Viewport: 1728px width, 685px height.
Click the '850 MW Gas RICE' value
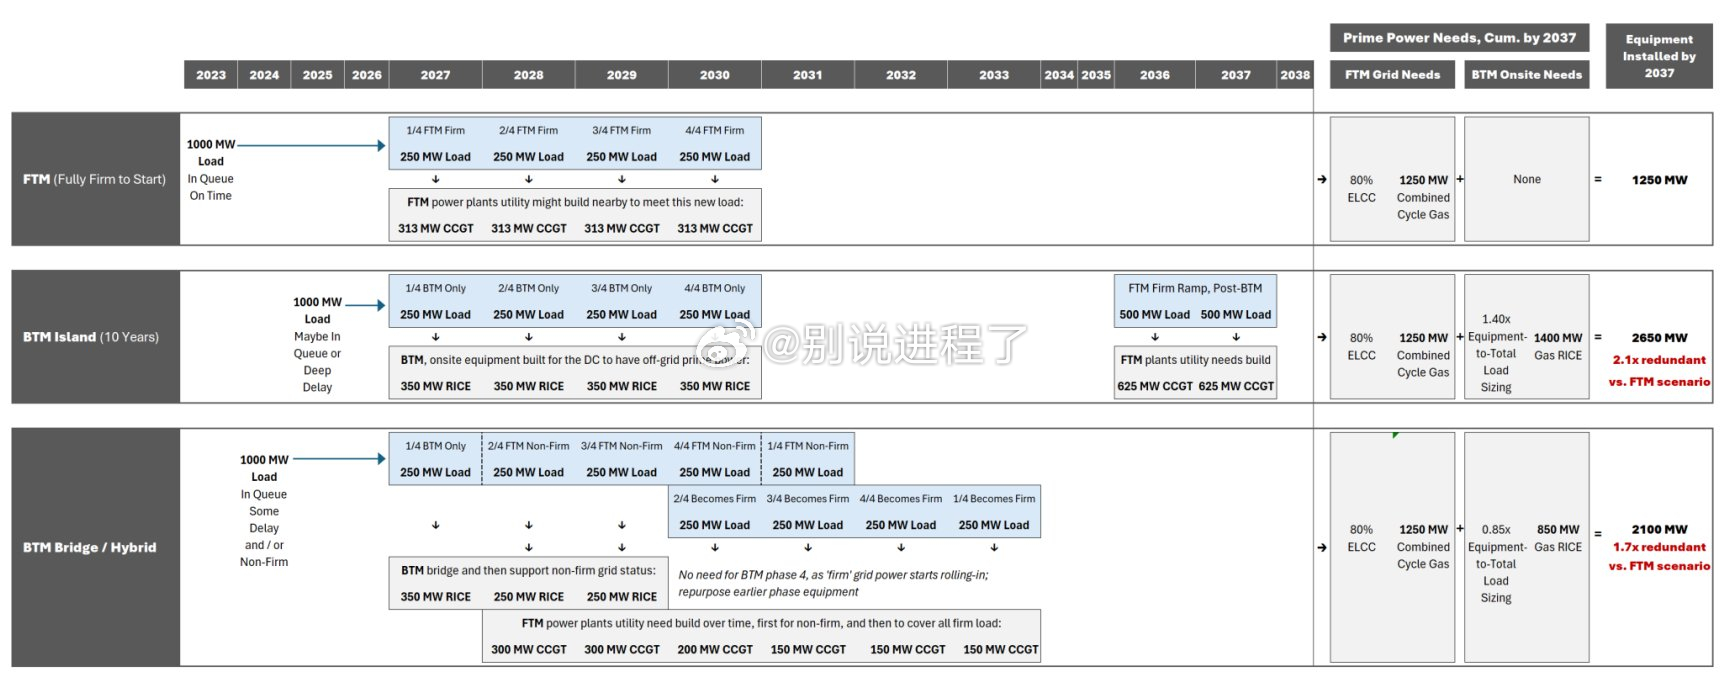[1558, 538]
